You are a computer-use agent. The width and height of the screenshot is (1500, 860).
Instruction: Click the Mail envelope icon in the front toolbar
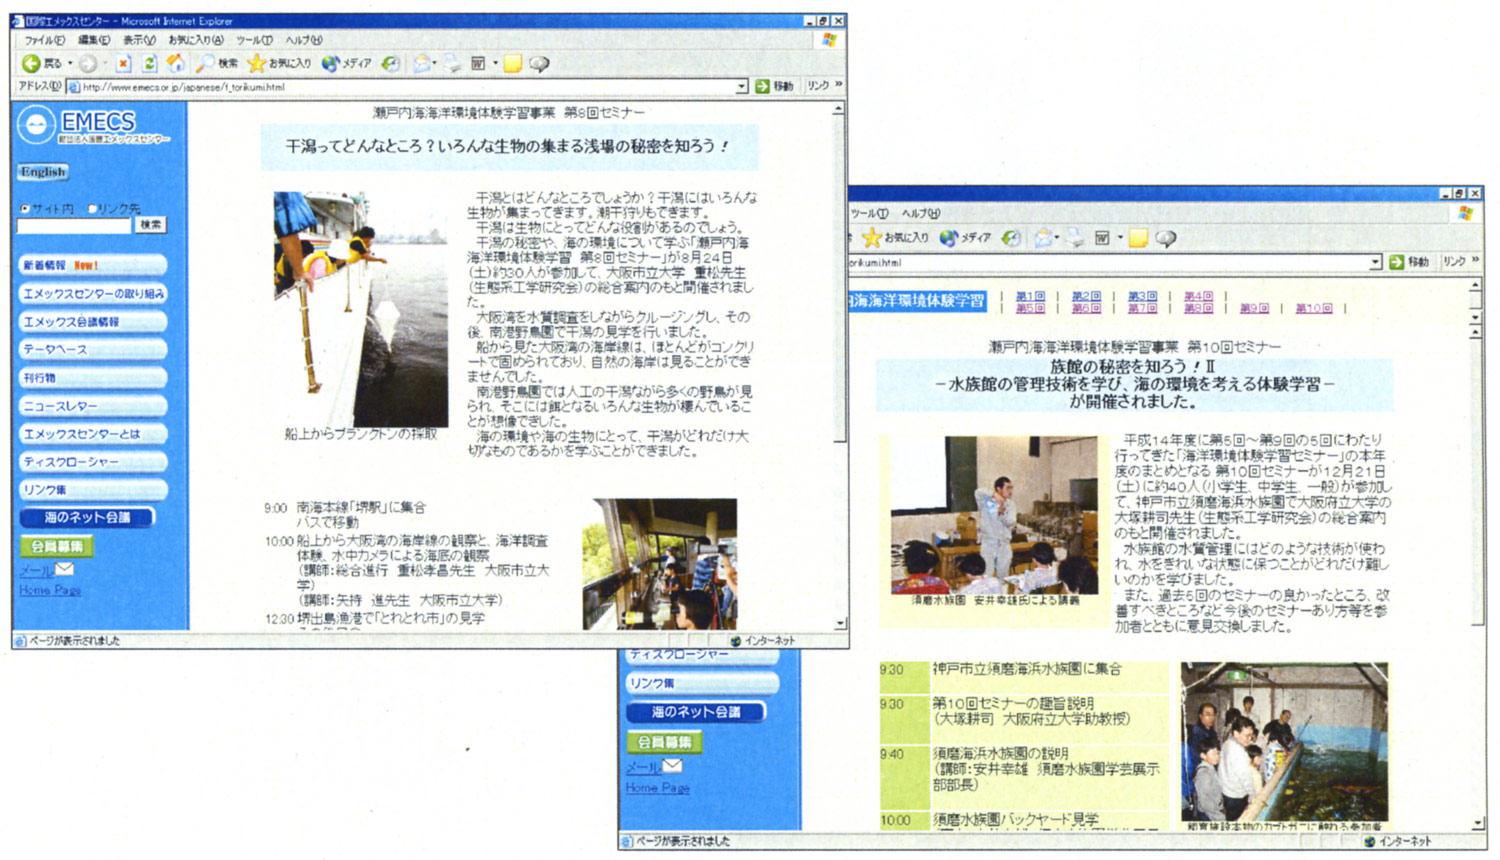click(x=422, y=64)
